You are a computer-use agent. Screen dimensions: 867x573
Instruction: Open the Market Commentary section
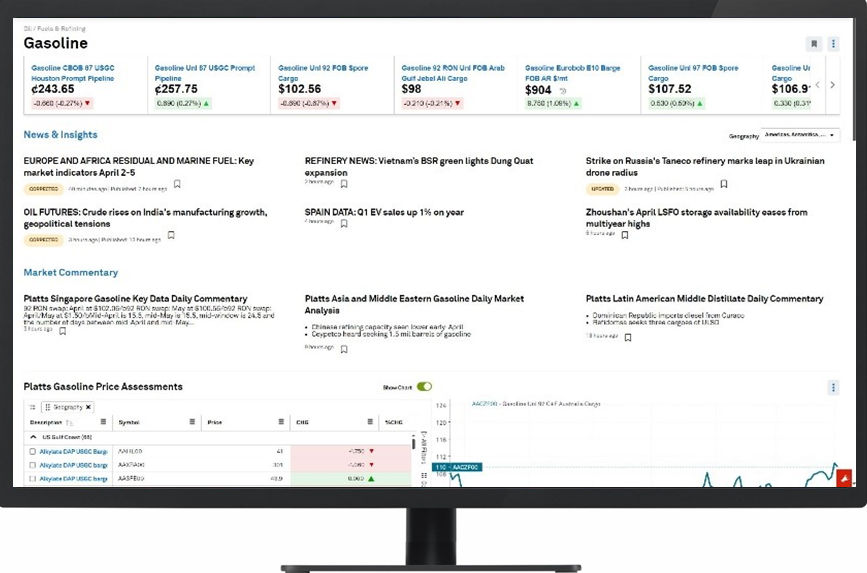click(x=71, y=272)
